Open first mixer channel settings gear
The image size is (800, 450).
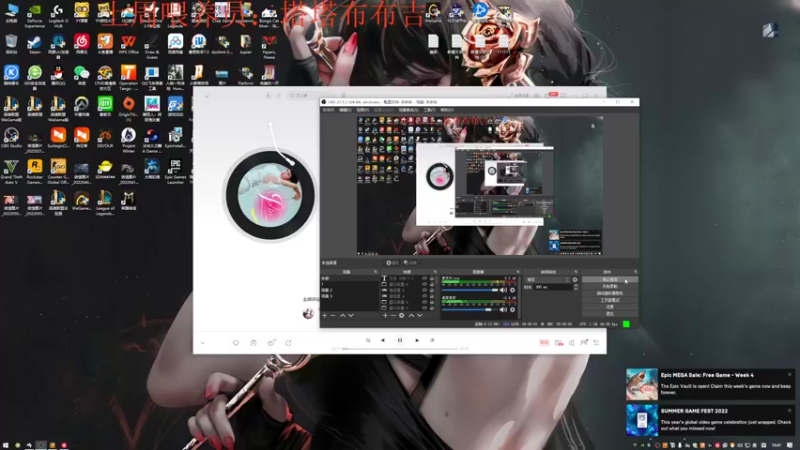coord(512,290)
